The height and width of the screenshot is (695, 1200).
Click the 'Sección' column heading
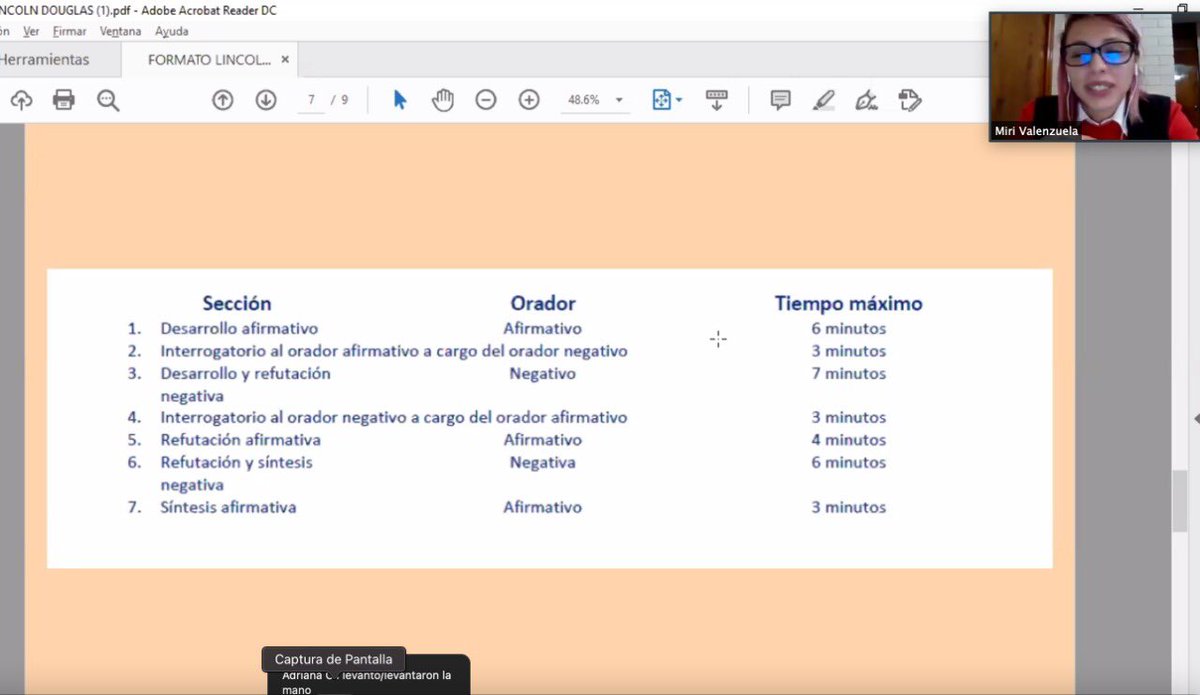tap(237, 303)
